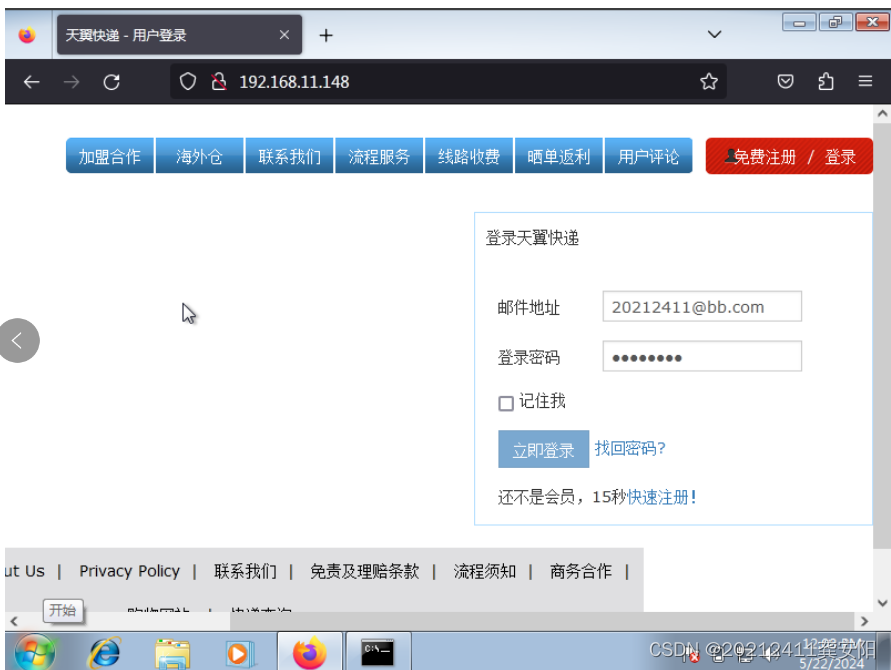Open the 免责及理赔条款 footer link

pyautogui.click(x=364, y=571)
